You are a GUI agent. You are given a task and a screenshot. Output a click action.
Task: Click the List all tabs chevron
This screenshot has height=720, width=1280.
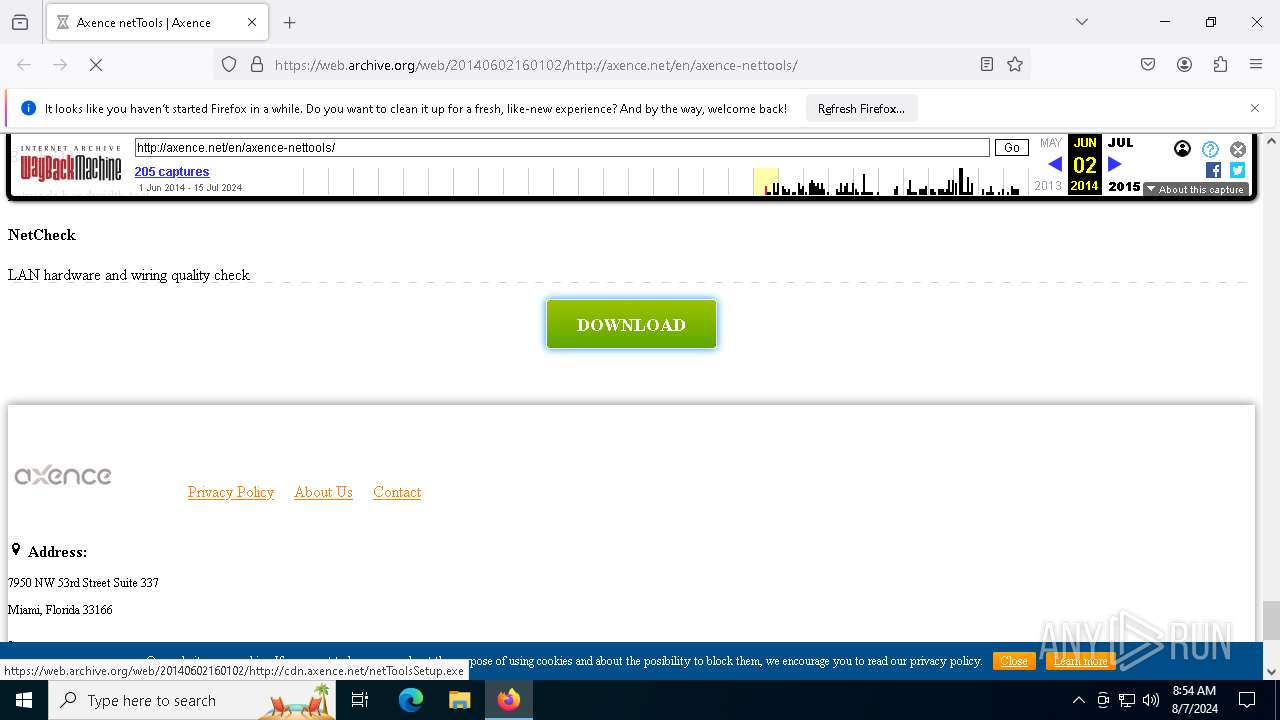1082,22
